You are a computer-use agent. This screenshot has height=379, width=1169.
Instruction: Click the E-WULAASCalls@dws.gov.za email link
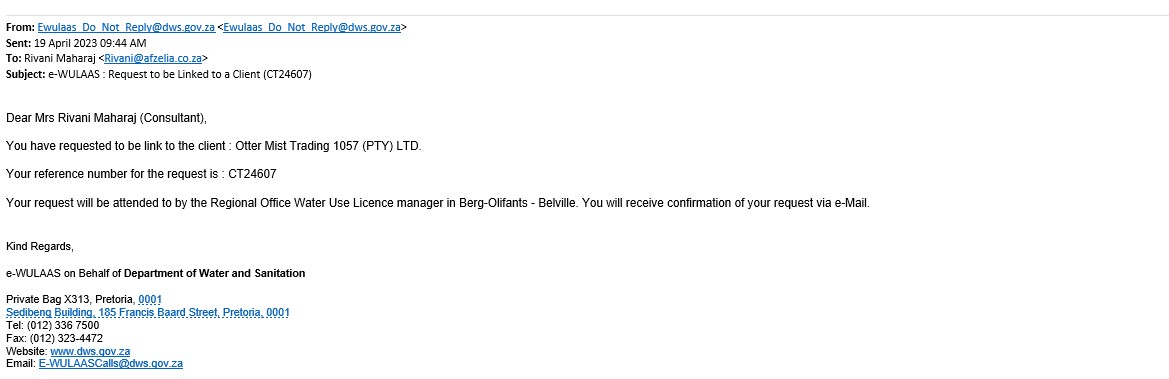pyautogui.click(x=110, y=363)
